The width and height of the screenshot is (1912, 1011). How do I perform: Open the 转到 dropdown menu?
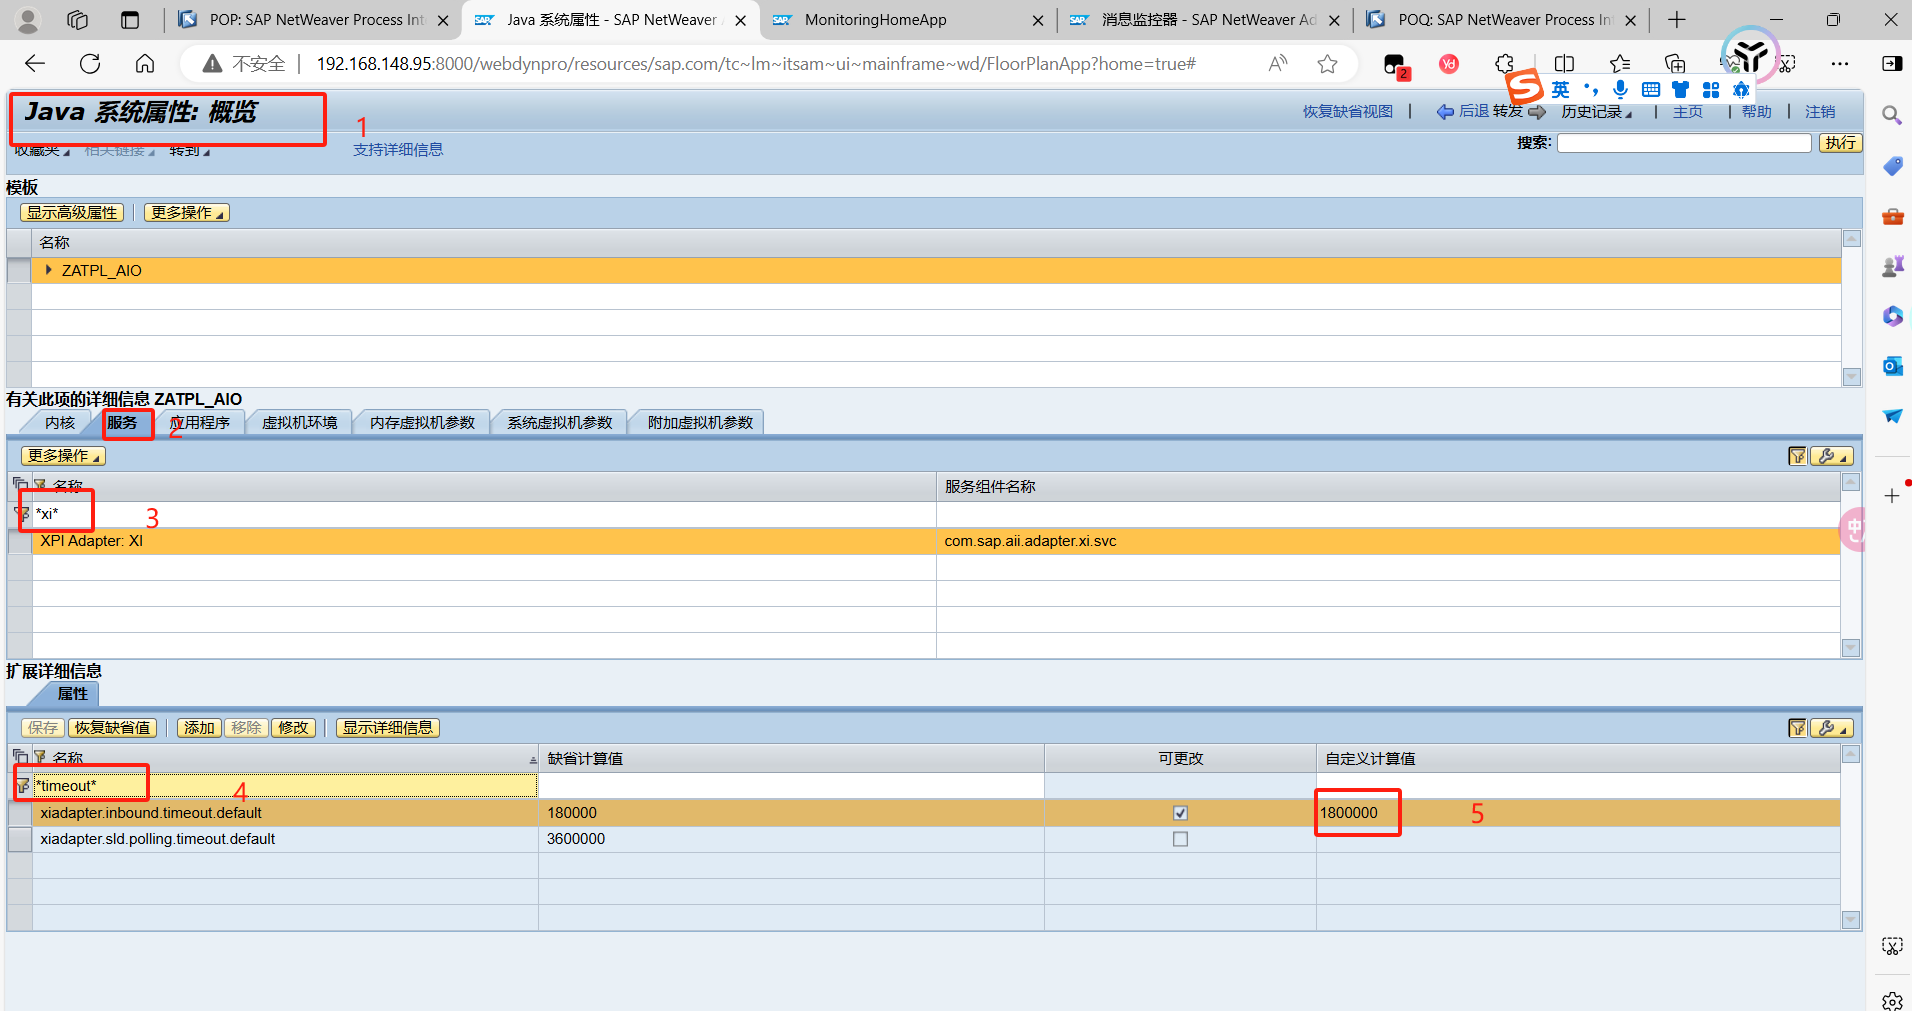click(189, 151)
